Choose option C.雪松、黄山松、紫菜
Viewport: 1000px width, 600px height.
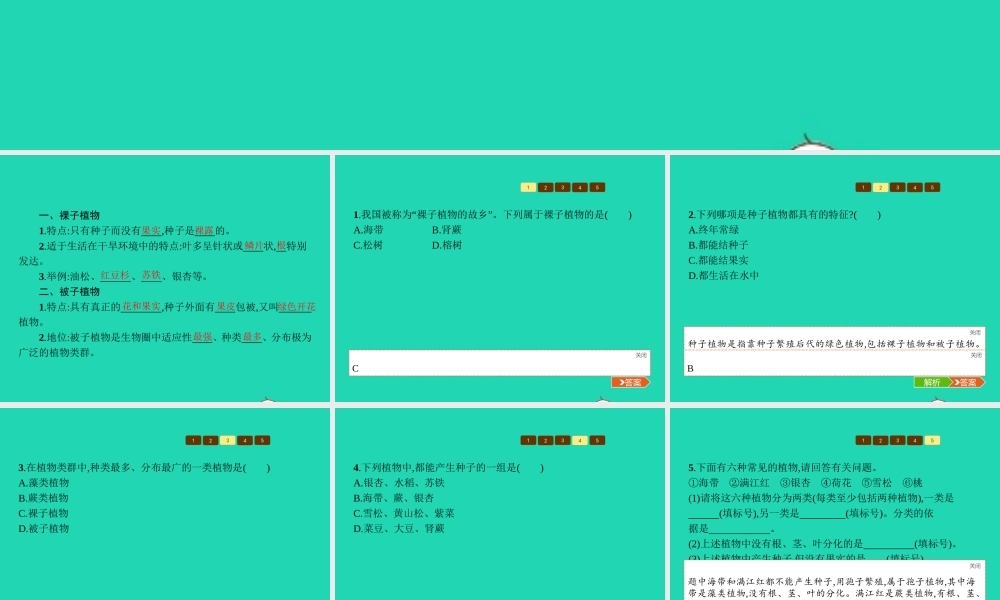[x=404, y=514]
